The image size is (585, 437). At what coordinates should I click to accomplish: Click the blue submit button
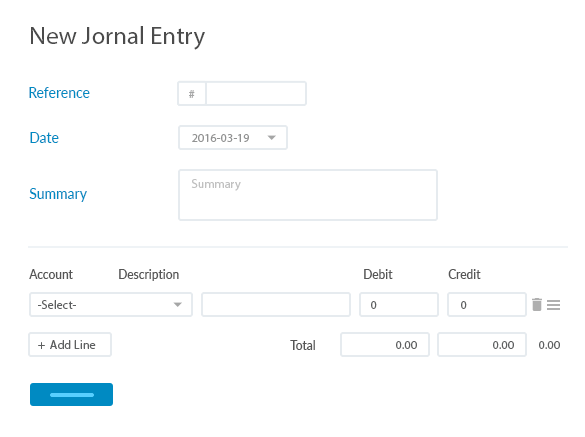(72, 394)
